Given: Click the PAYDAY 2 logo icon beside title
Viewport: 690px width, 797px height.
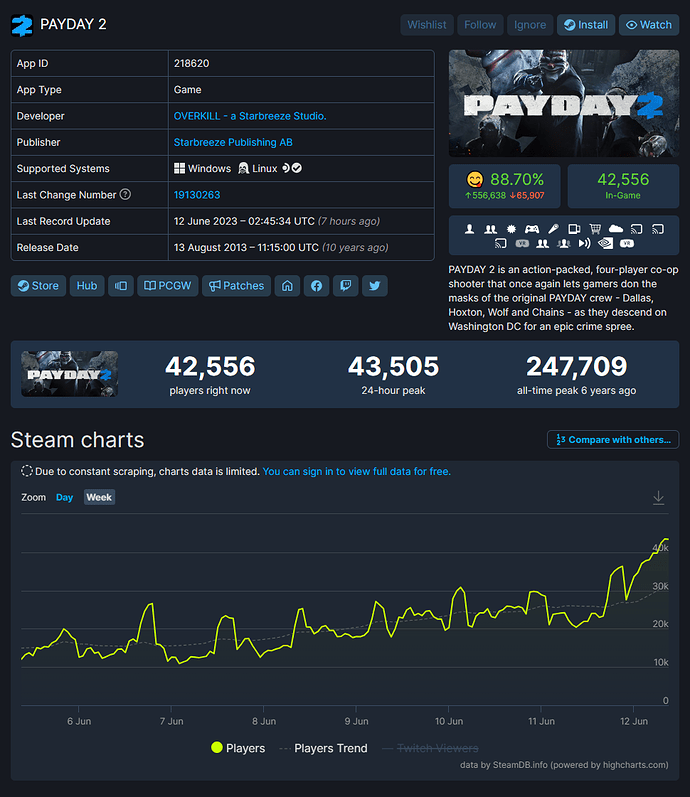Looking at the screenshot, I should 22,25.
